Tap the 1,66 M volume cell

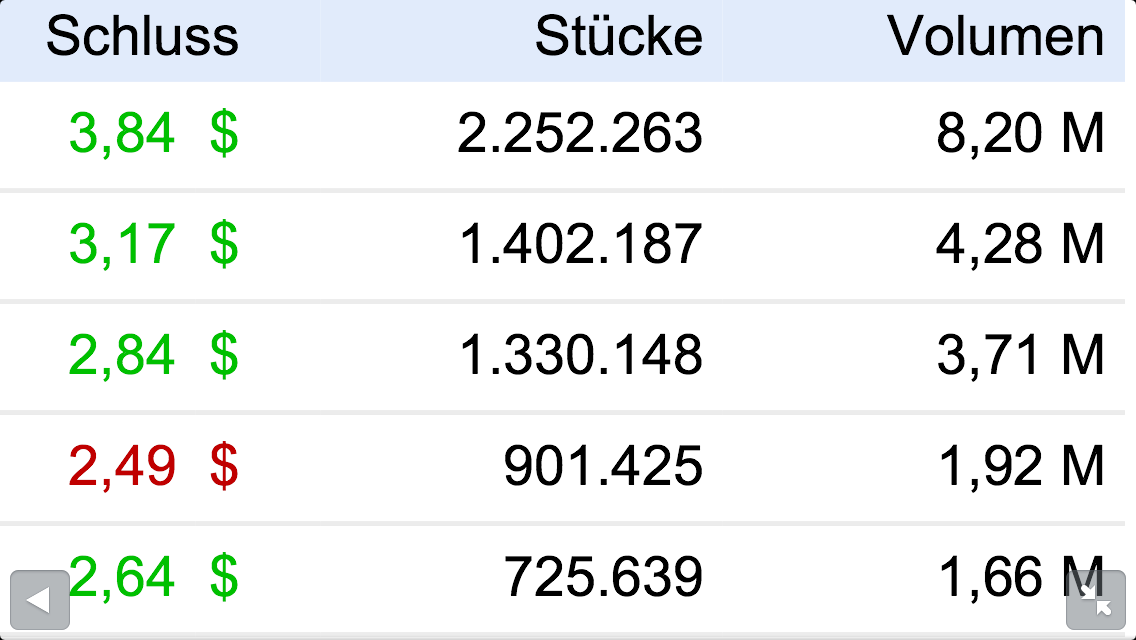[1000, 577]
